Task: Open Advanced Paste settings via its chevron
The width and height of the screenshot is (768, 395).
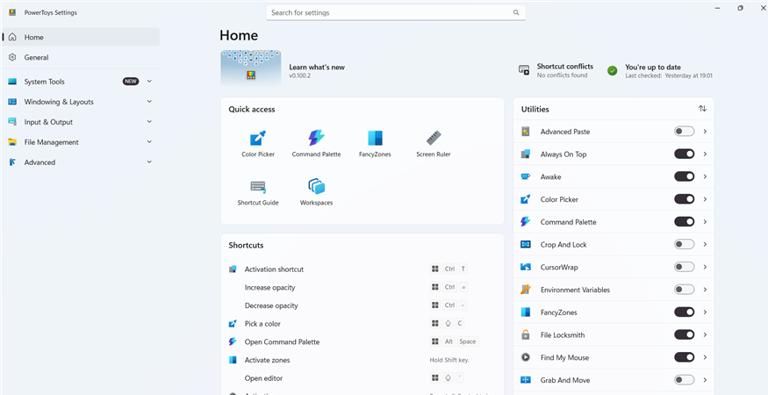Action: [705, 131]
